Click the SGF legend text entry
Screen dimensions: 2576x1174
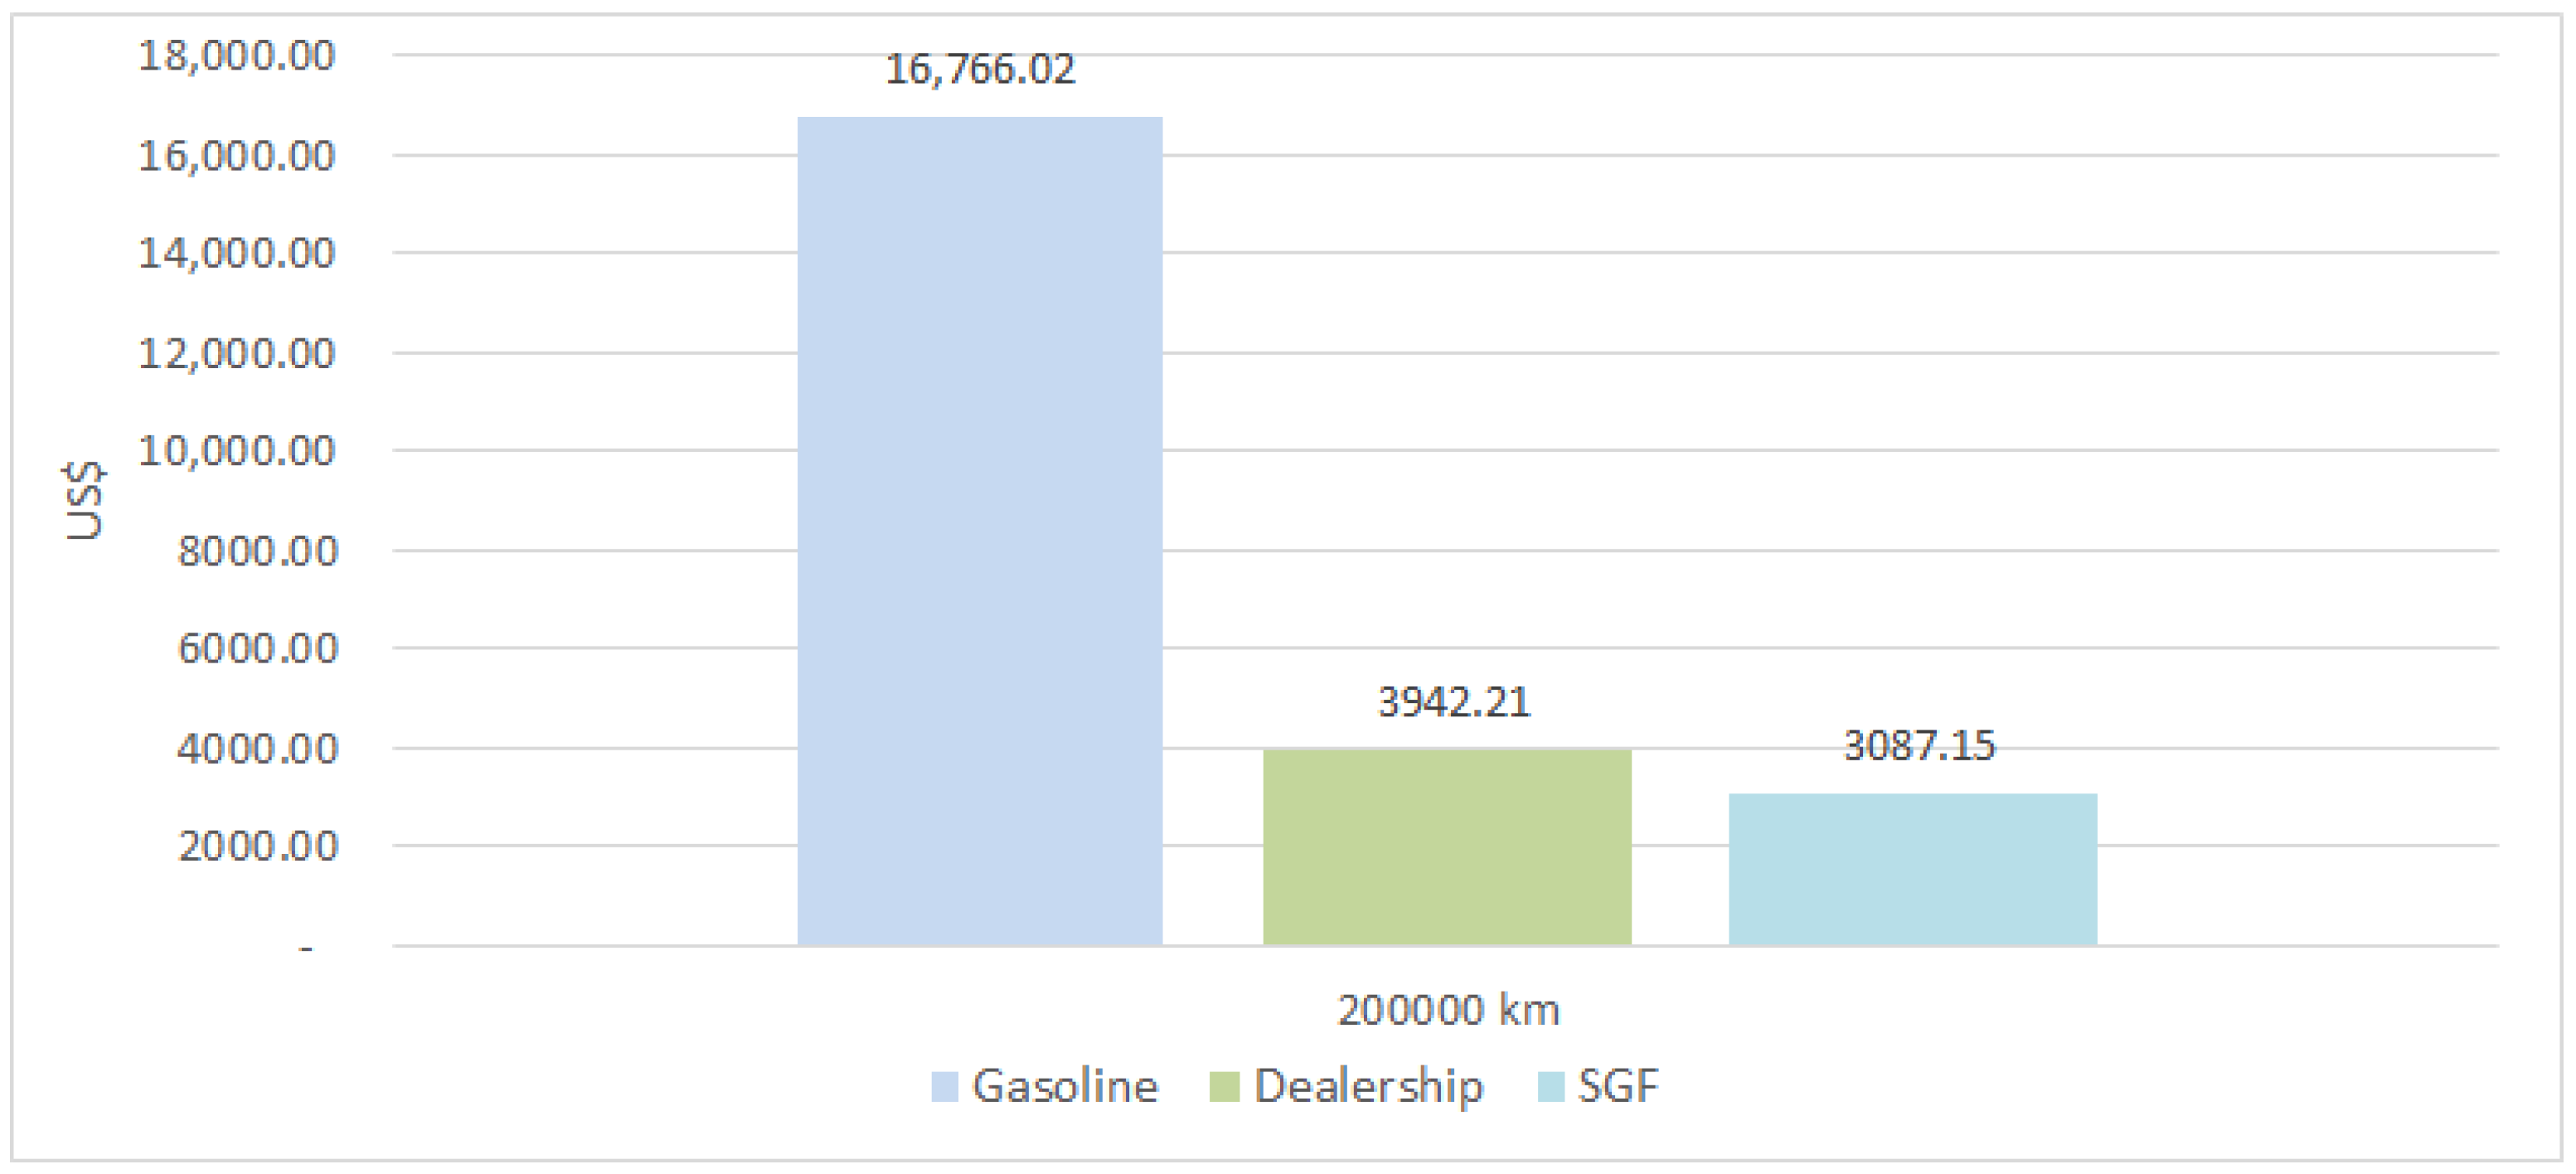coord(1619,1085)
